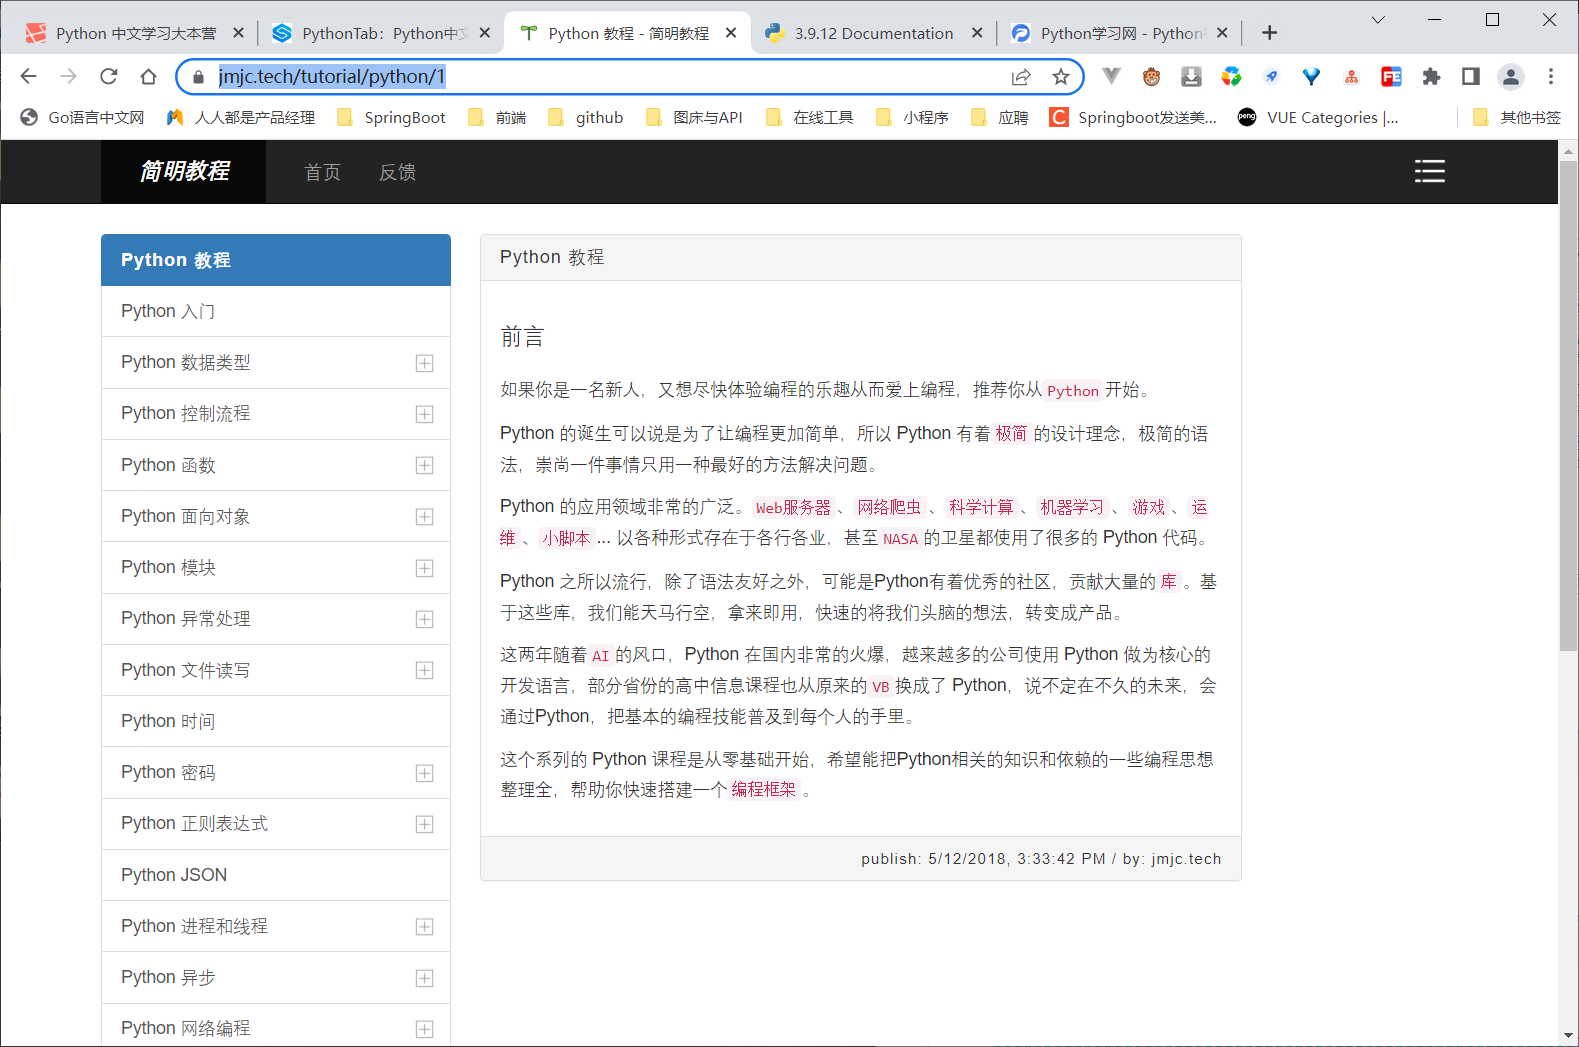Open the 人人都是产品经理 bookmark
Image resolution: width=1579 pixels, height=1047 pixels.
point(241,117)
